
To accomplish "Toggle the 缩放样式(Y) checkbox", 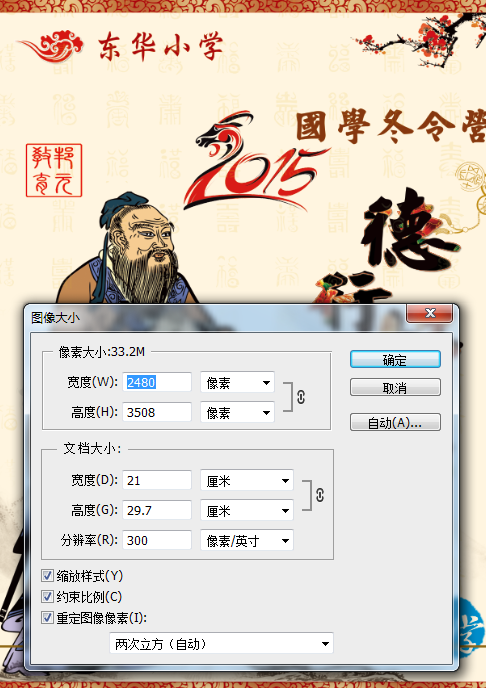I will pyautogui.click(x=47, y=576).
